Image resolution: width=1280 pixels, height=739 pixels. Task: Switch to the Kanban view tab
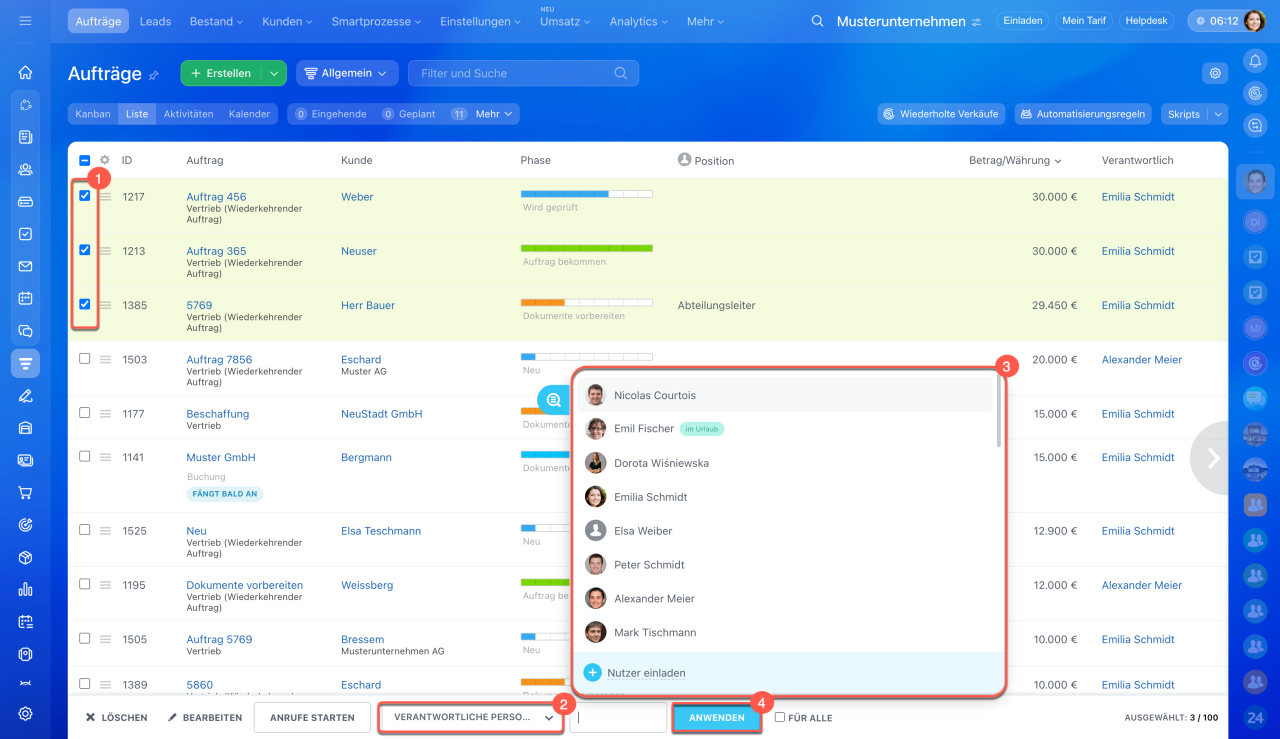tap(93, 114)
